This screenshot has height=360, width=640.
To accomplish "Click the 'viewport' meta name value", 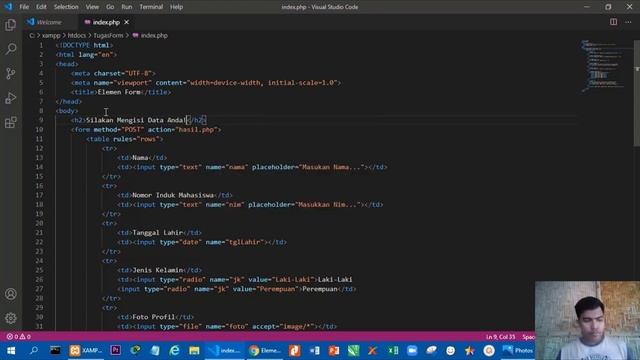I will (x=131, y=83).
